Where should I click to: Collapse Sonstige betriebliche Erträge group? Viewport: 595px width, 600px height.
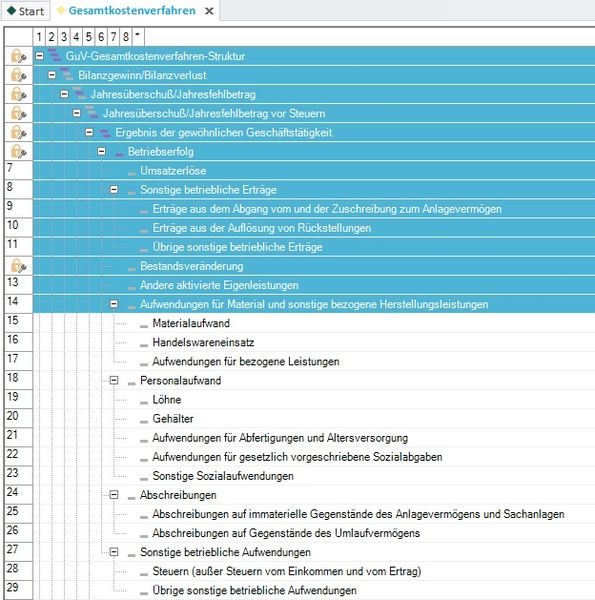(114, 189)
